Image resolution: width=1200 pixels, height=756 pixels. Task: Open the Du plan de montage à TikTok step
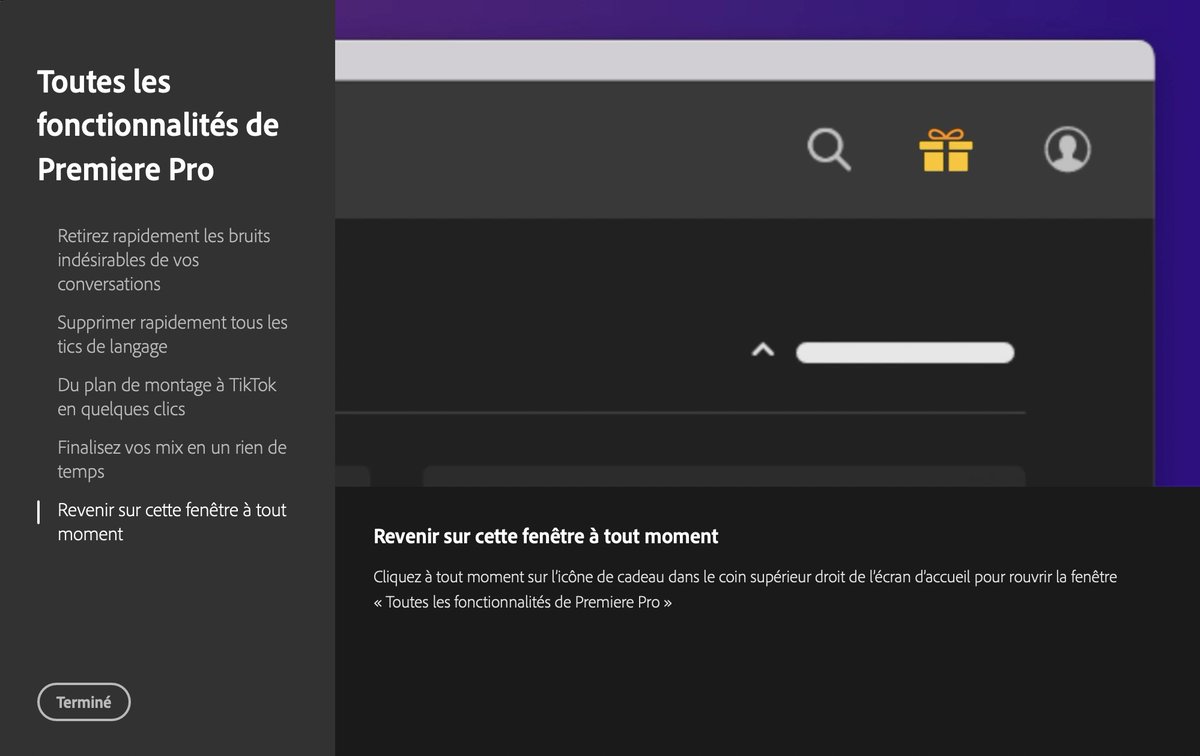(x=168, y=396)
